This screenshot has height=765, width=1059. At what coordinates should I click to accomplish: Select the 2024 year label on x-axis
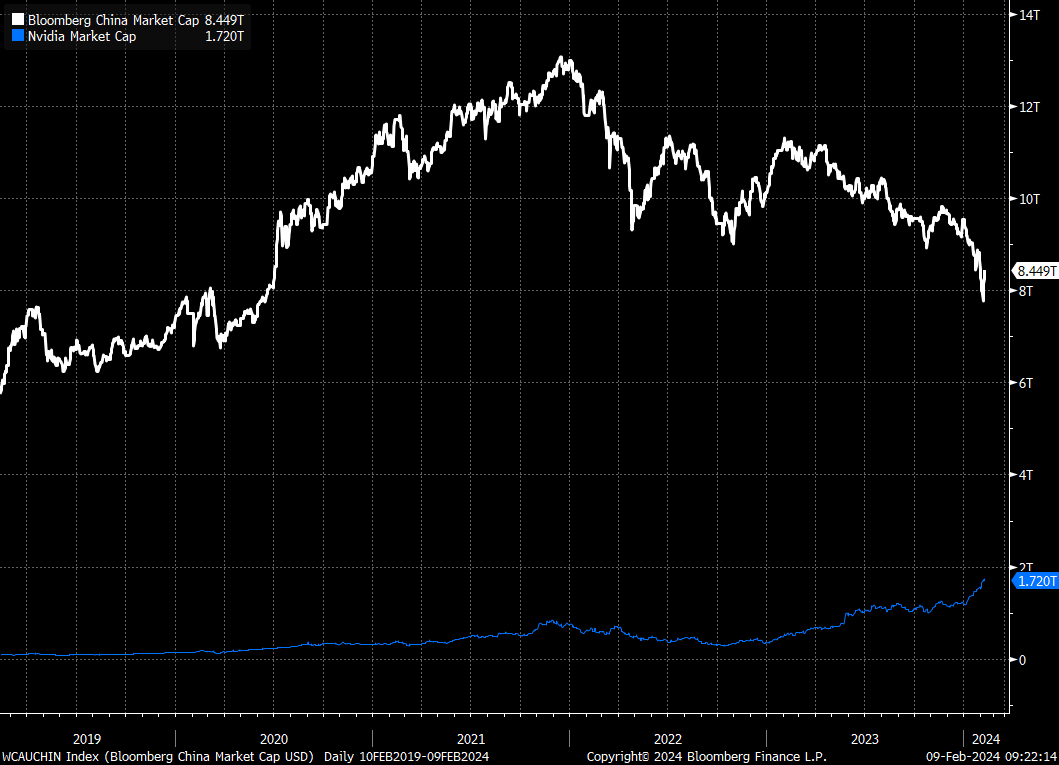click(986, 739)
